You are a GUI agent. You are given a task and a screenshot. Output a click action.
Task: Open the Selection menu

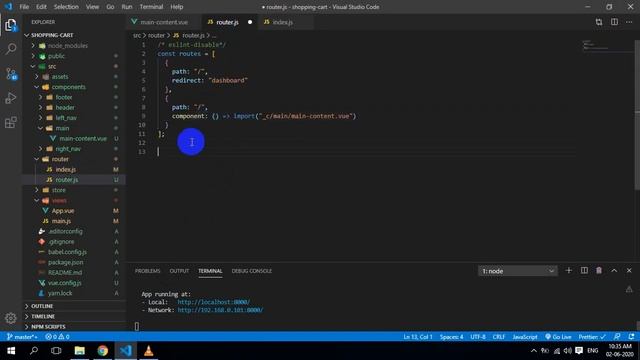(66, 7)
